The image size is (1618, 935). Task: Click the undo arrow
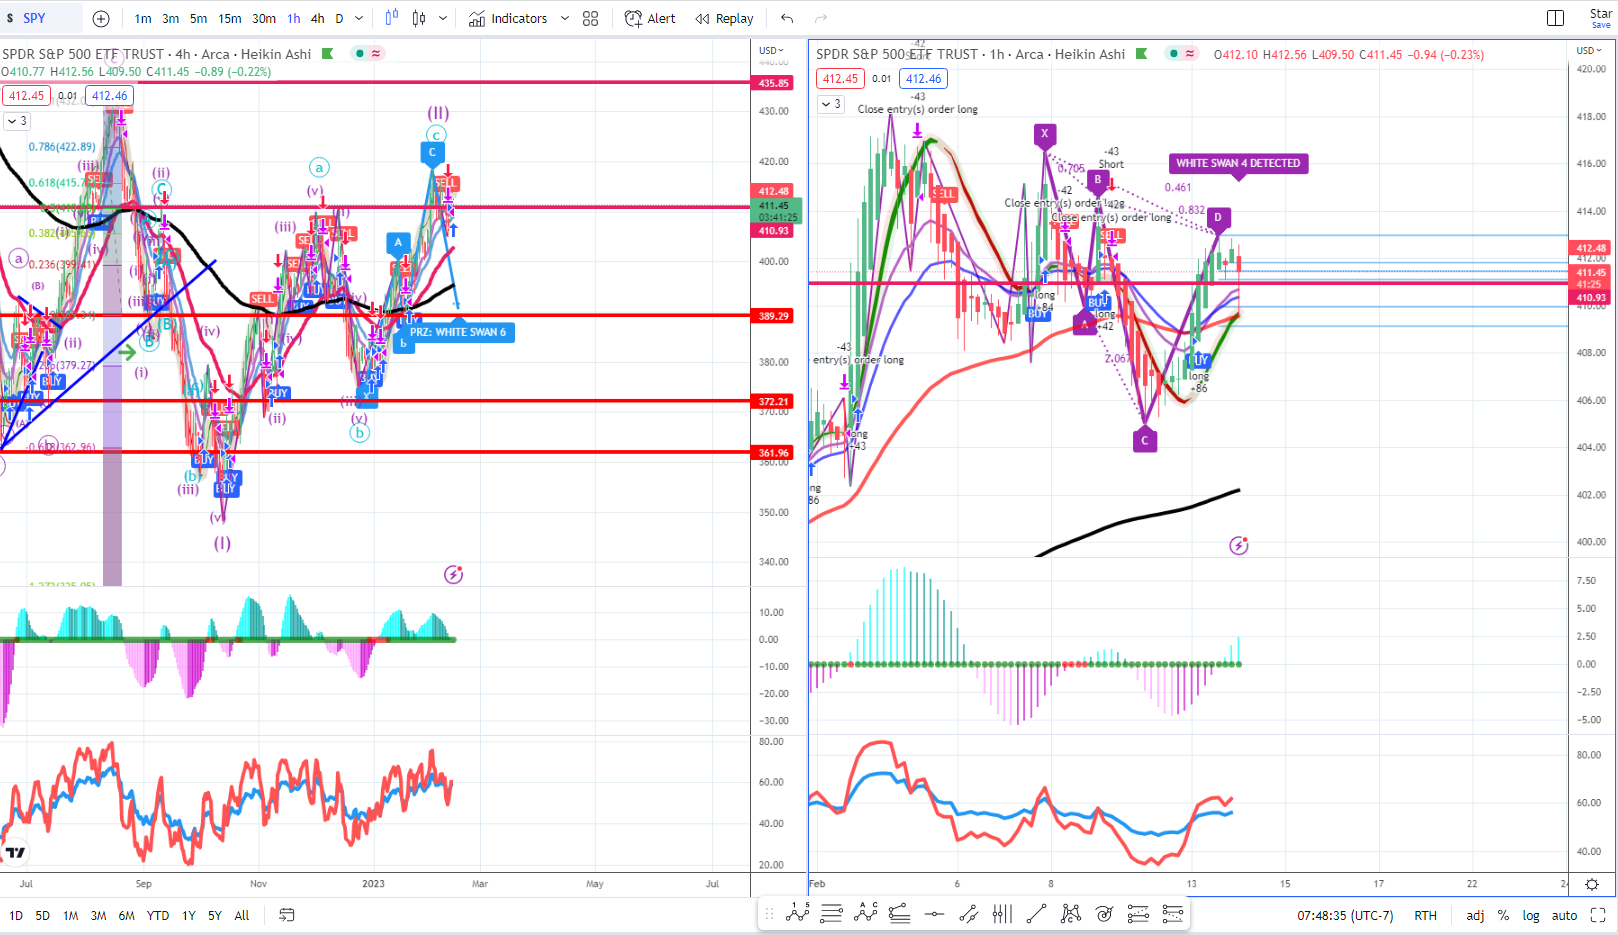[787, 18]
